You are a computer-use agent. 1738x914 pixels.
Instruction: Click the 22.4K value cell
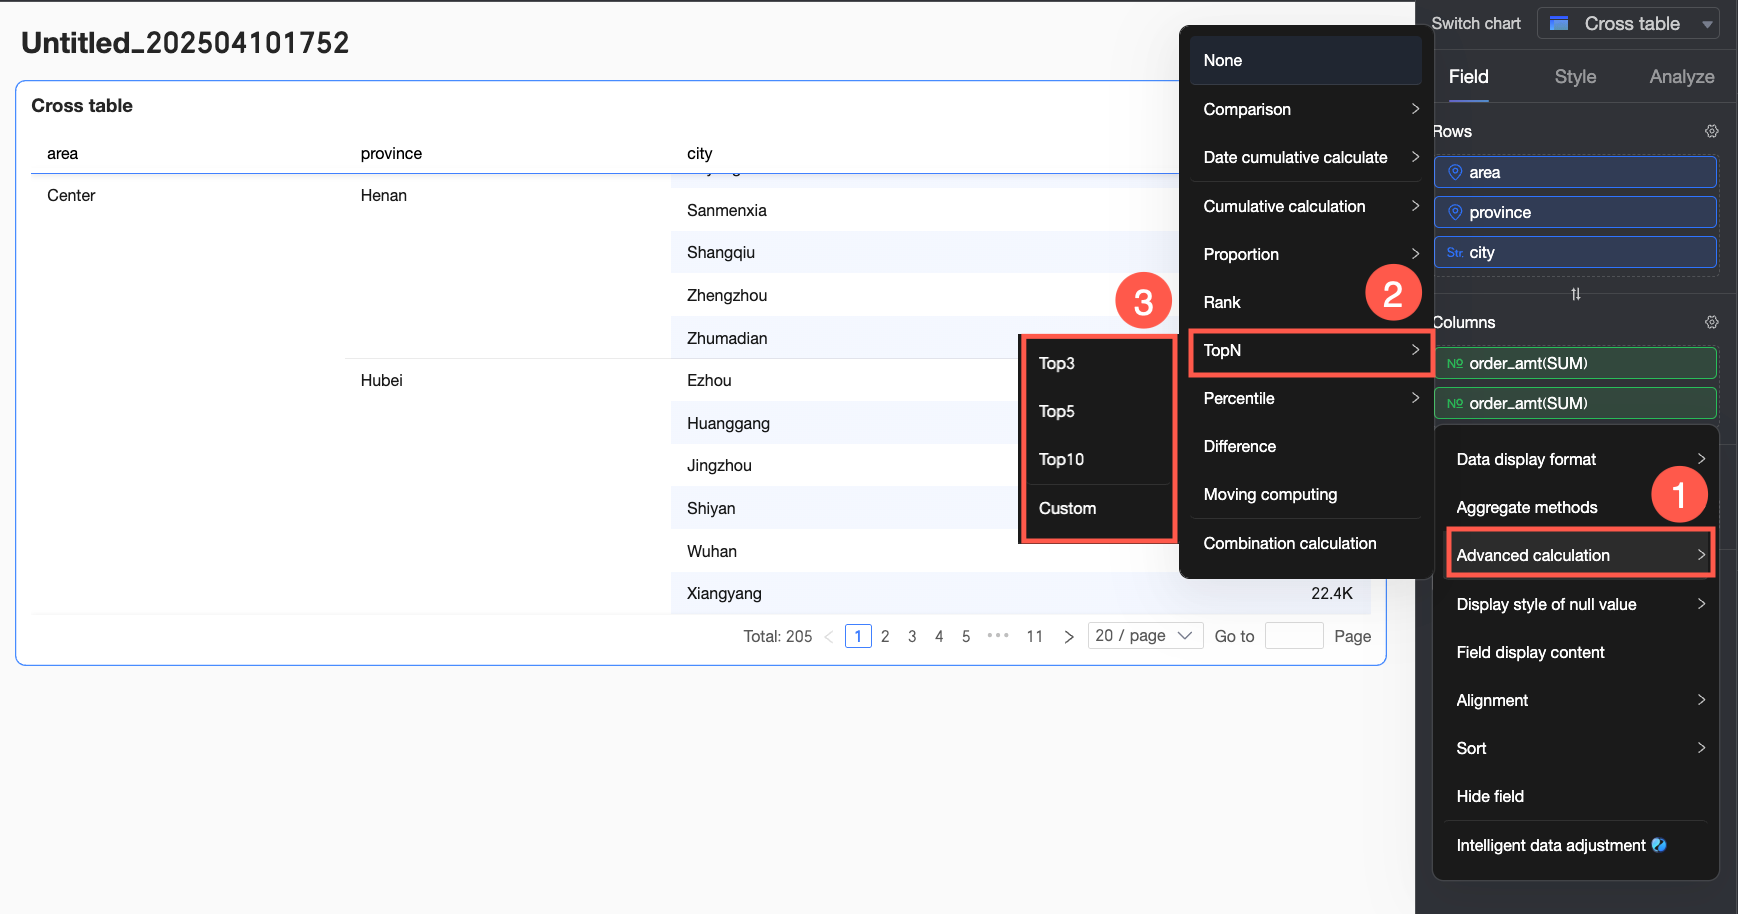click(x=1332, y=593)
